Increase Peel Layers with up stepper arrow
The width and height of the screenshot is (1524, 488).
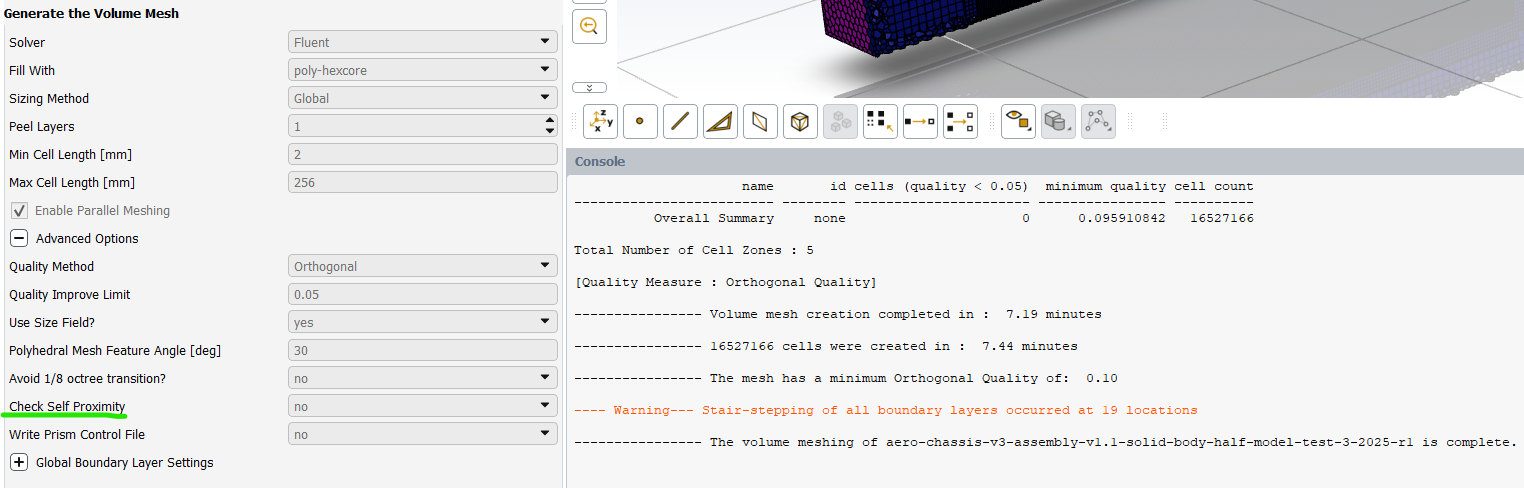pyautogui.click(x=548, y=121)
